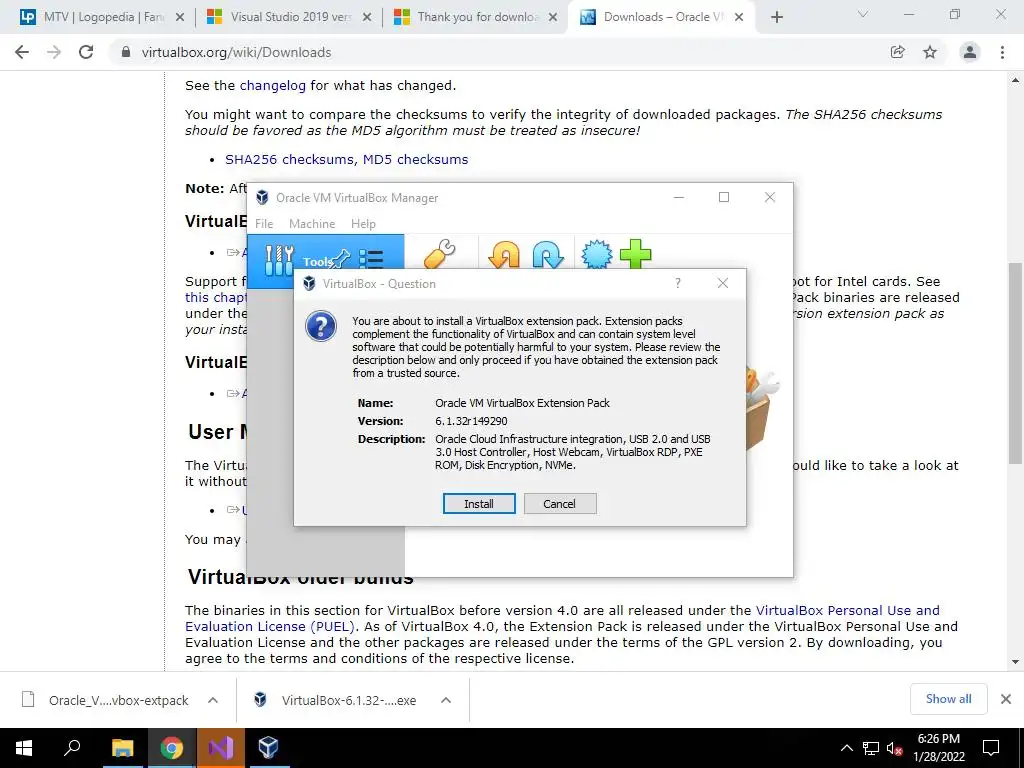Show hidden system tray icons
The width and height of the screenshot is (1024, 768).
(x=846, y=748)
